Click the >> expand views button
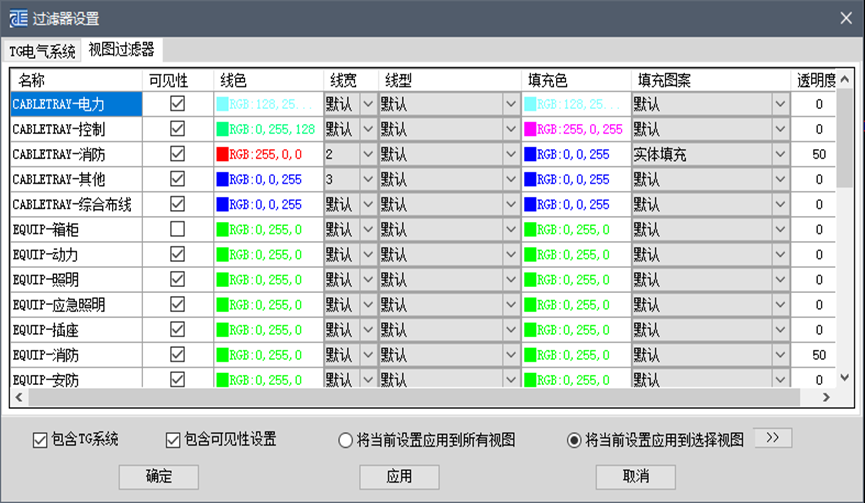865x503 pixels. (x=773, y=438)
